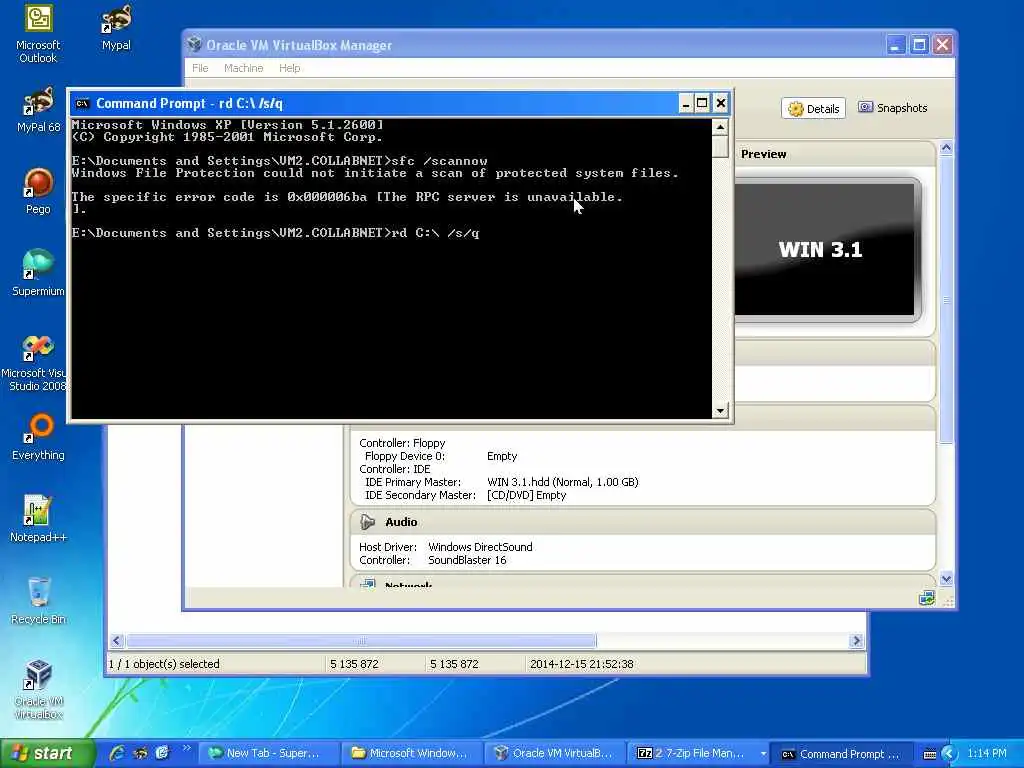Viewport: 1024px width, 768px height.
Task: Switch to Snapshots view in VirtualBox
Action: coord(893,108)
